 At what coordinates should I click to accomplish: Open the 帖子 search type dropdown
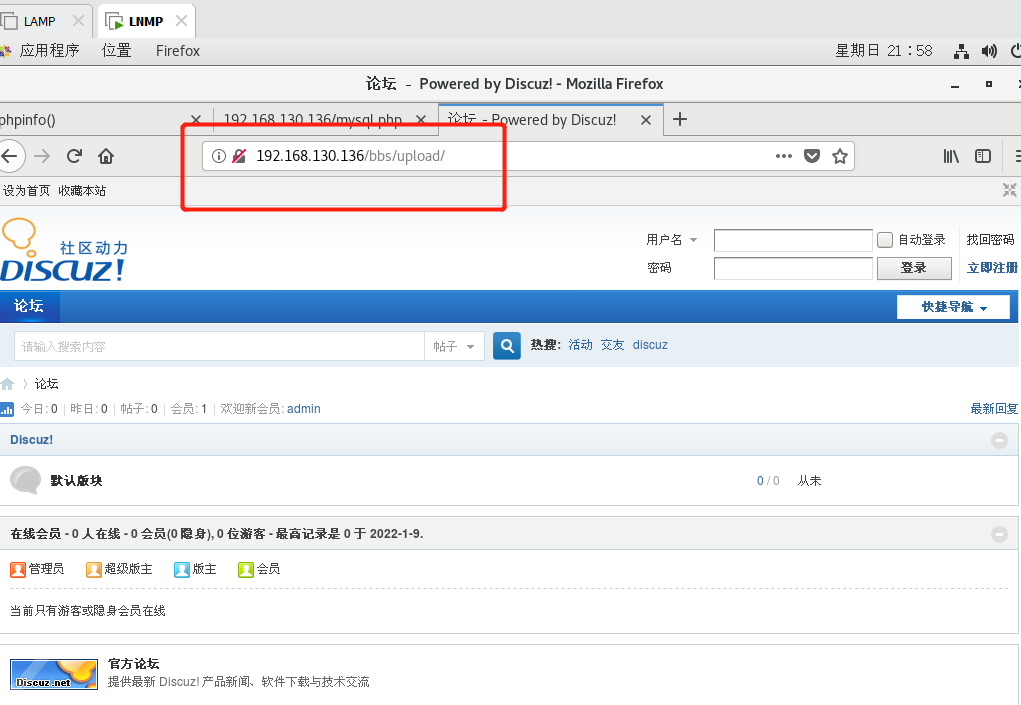pos(455,346)
